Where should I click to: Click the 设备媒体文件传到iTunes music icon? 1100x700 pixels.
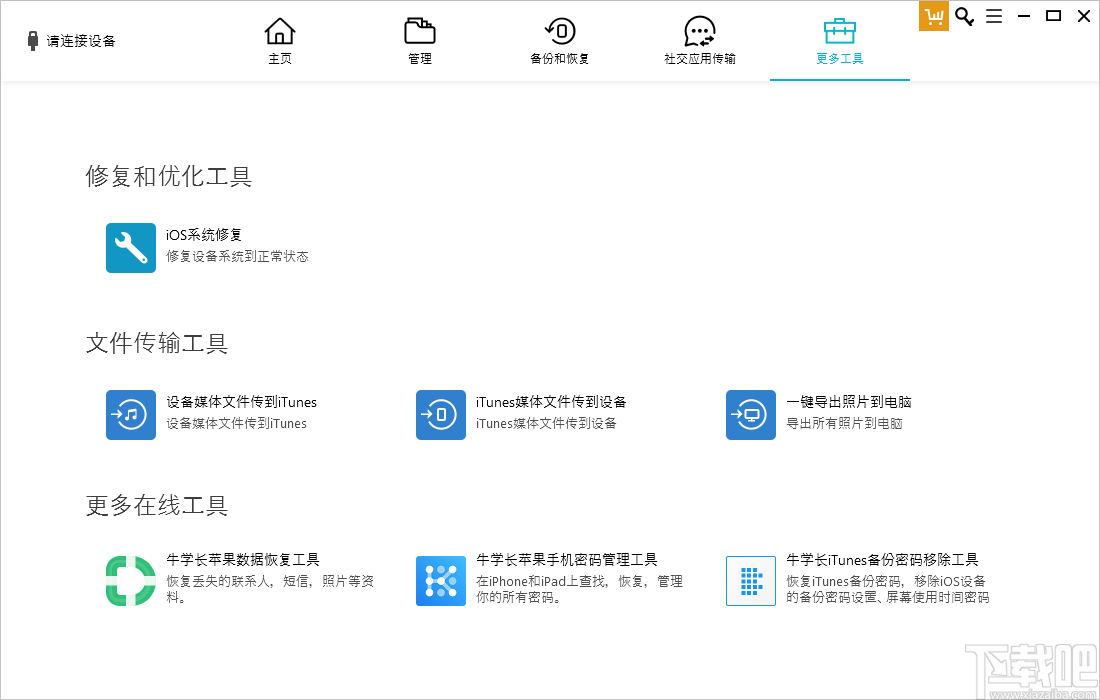130,415
